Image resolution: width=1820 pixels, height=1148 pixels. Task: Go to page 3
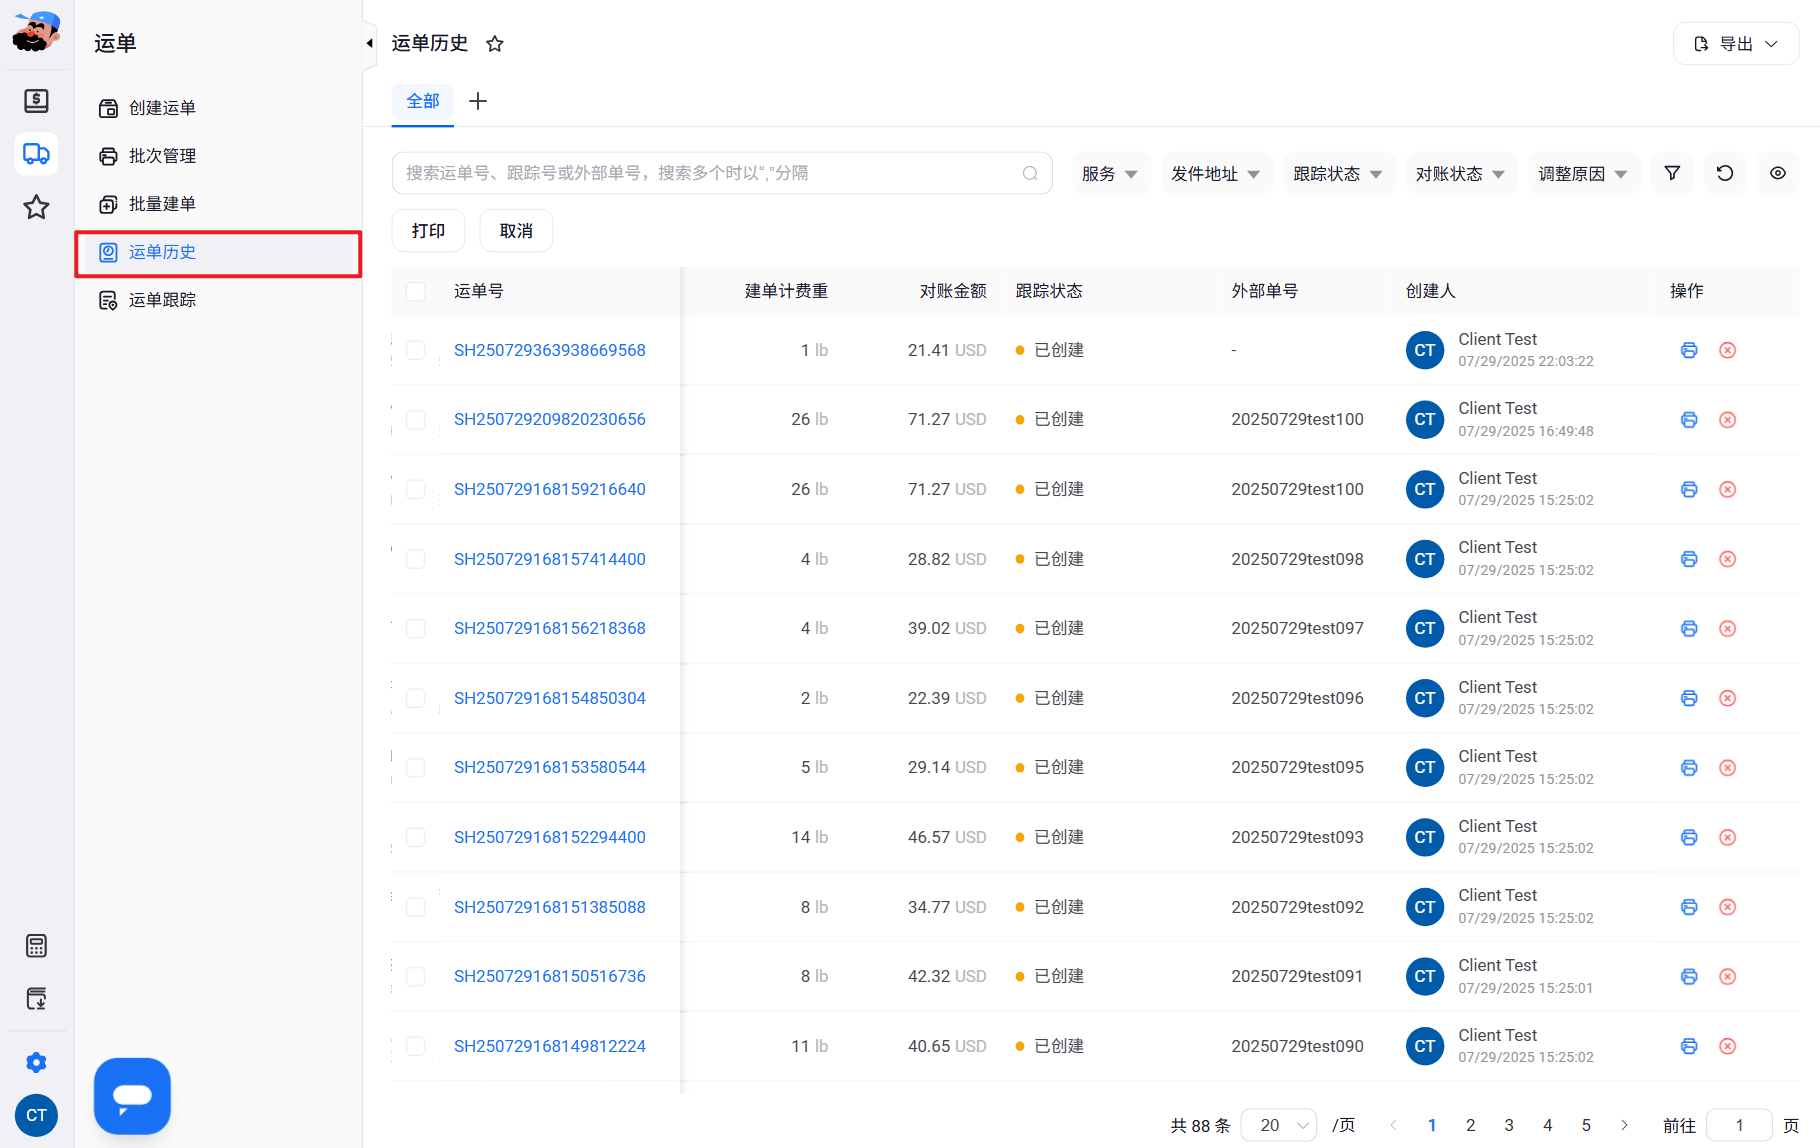click(1509, 1125)
